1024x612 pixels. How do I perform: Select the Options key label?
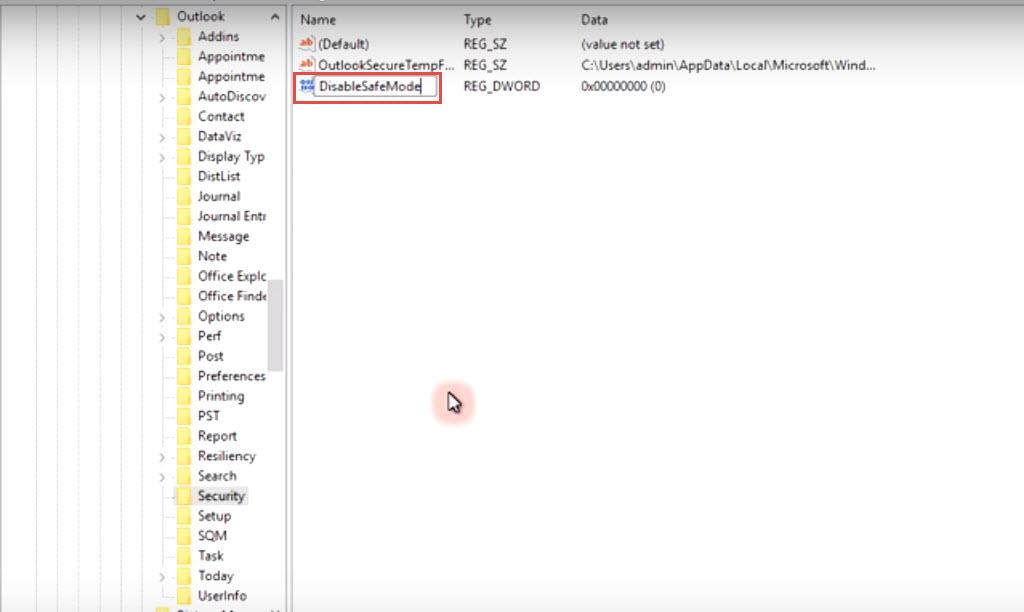[221, 316]
